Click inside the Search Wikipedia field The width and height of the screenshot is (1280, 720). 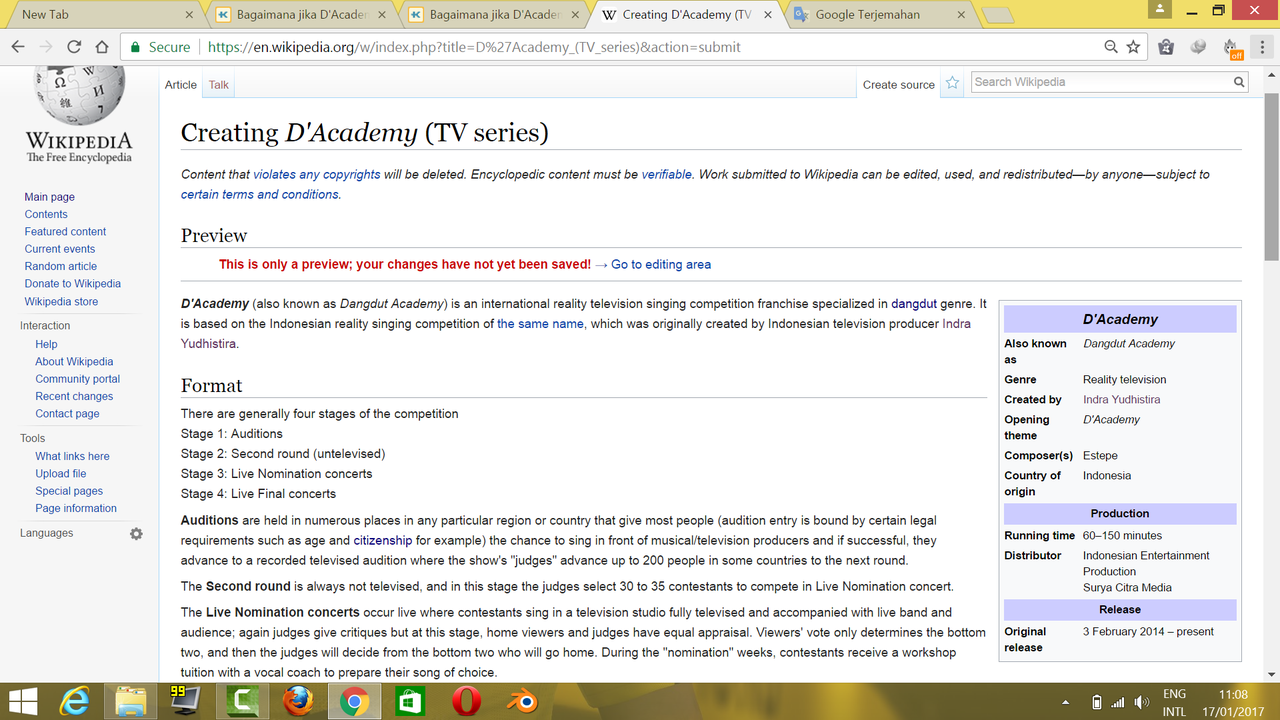point(1100,83)
